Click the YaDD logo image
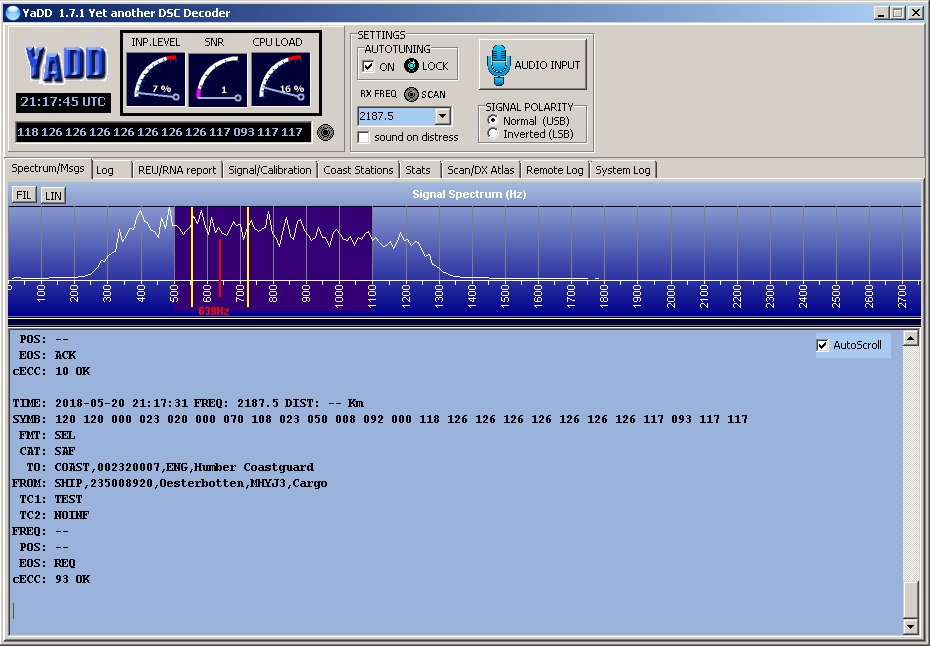 coord(66,63)
